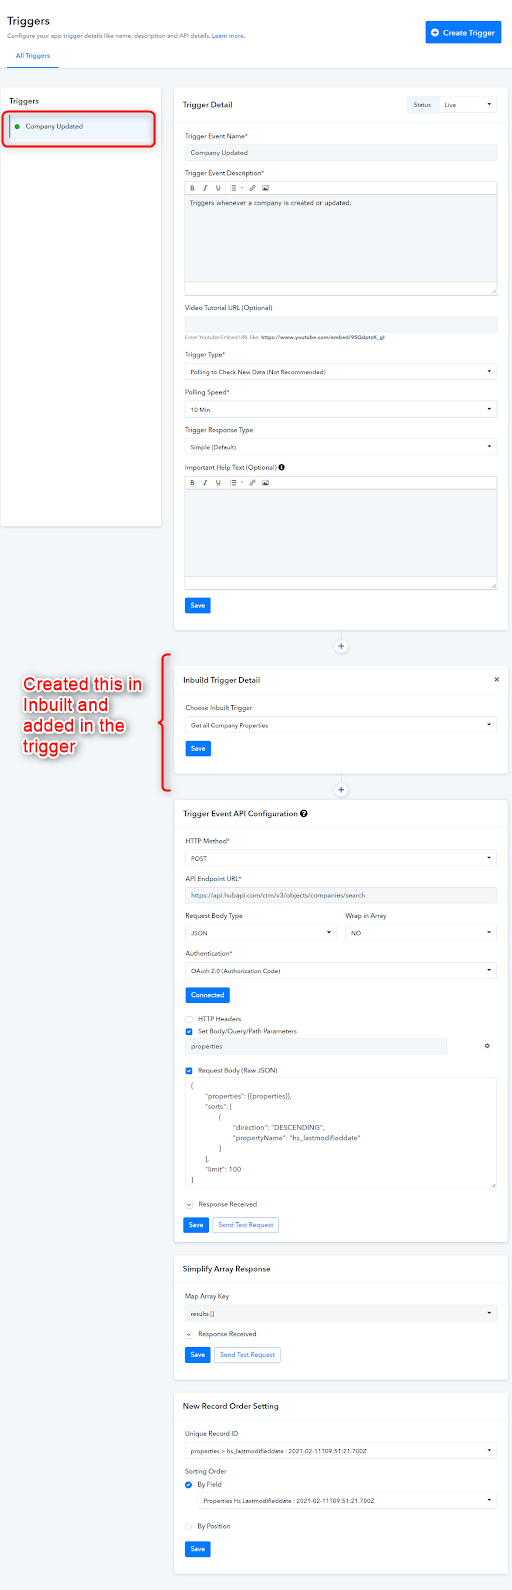Viewport: 512px width, 1590px height.
Task: Switch to the All Triggers tab
Action: click(33, 56)
